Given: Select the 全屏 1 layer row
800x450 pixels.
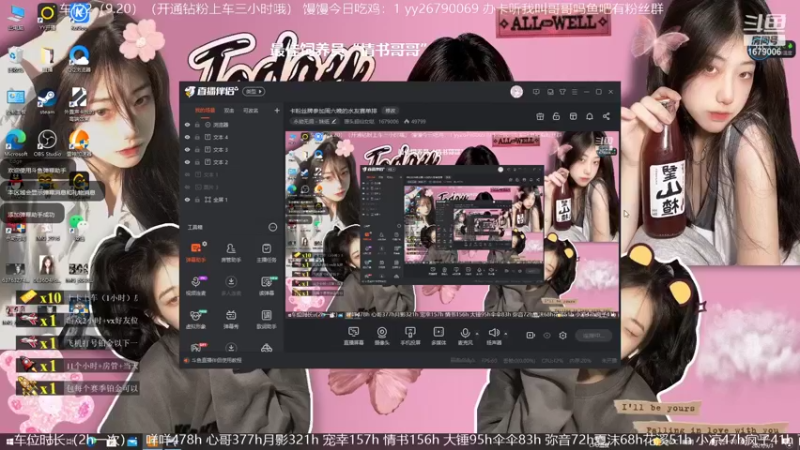Looking at the screenshot, I should coord(232,200).
